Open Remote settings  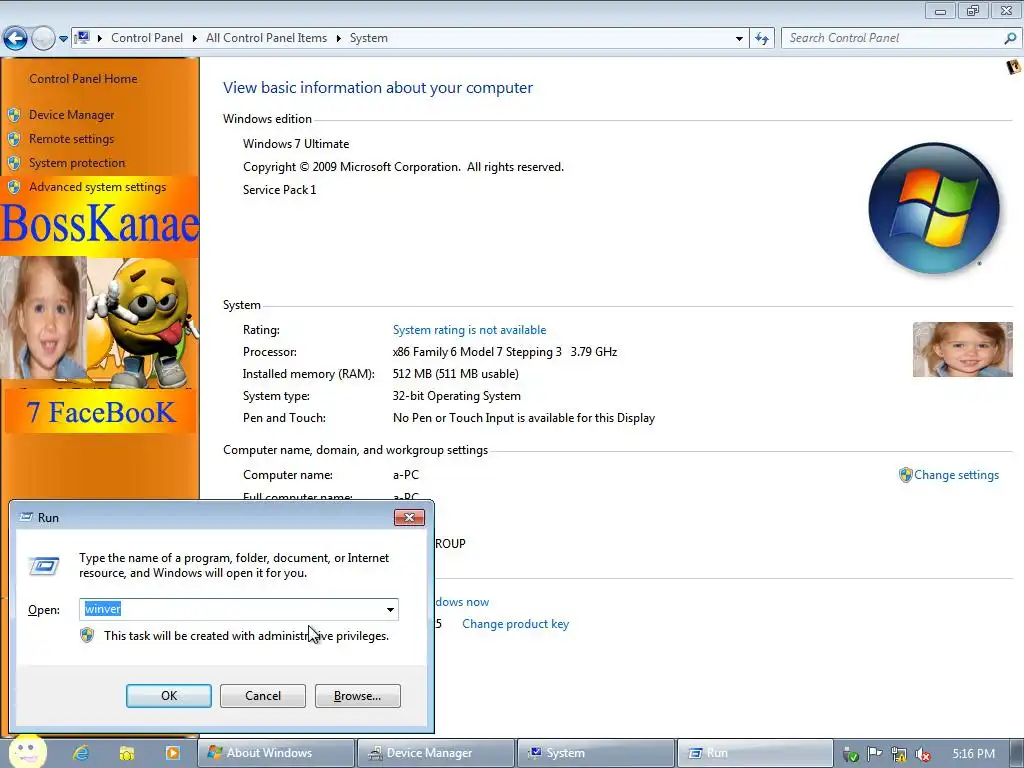click(71, 139)
